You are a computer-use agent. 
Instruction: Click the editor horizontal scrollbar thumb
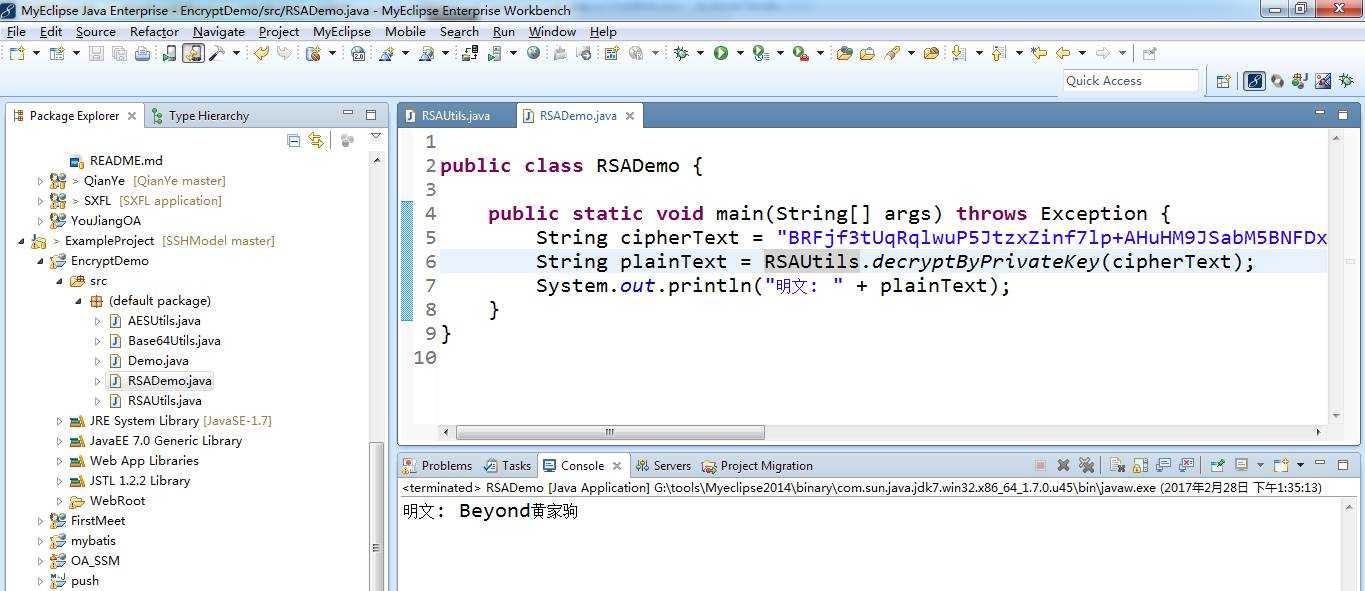[610, 432]
